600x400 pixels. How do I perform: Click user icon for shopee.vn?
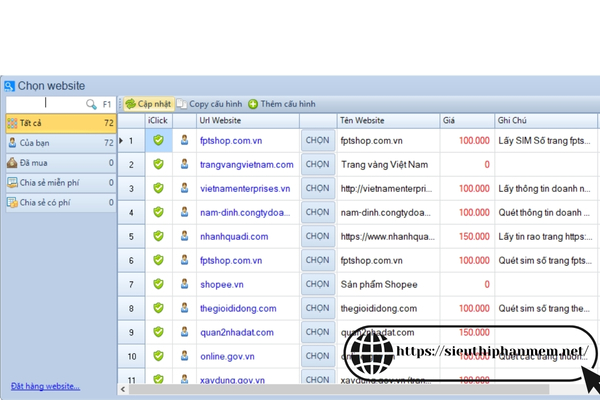184,284
